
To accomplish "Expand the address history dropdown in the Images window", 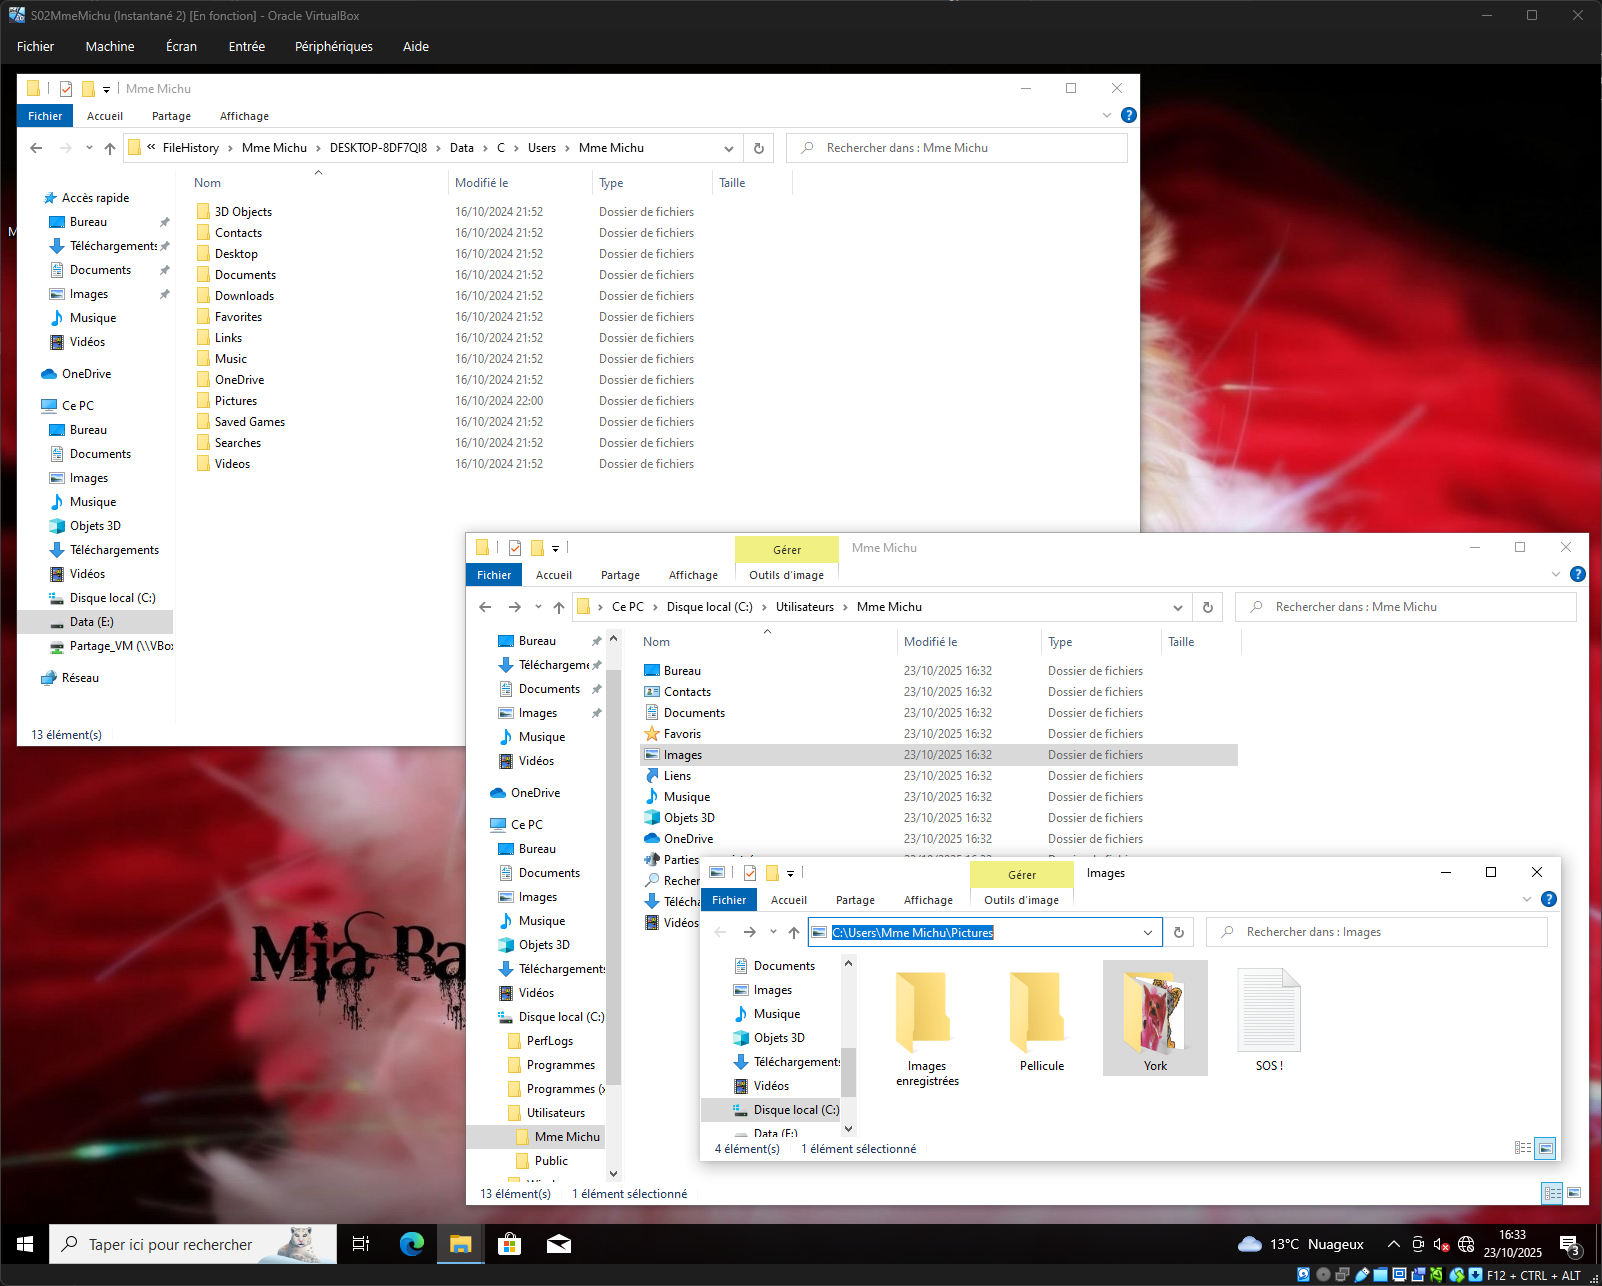I will pyautogui.click(x=1147, y=932).
